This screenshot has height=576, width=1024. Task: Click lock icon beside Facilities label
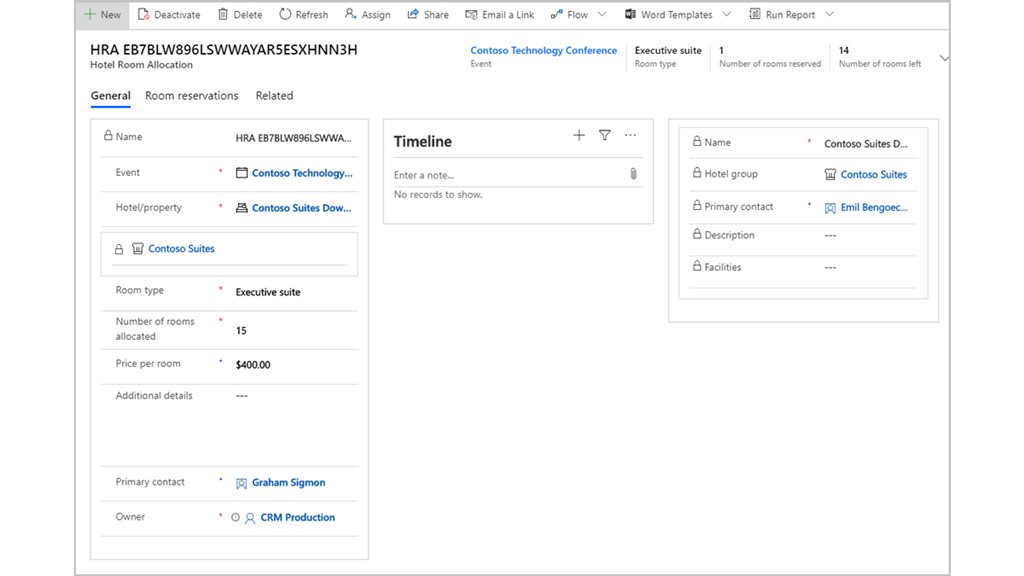click(x=697, y=266)
